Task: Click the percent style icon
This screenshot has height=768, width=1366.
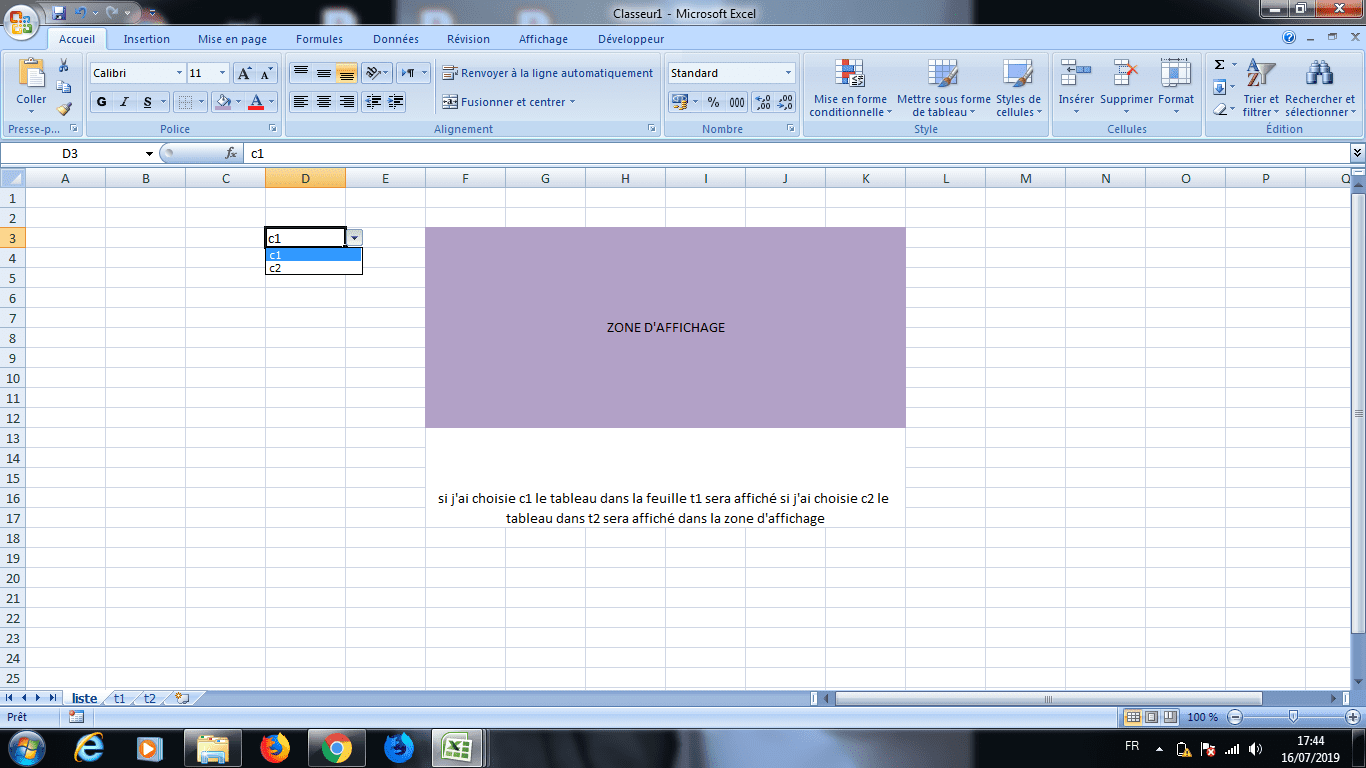Action: click(713, 102)
